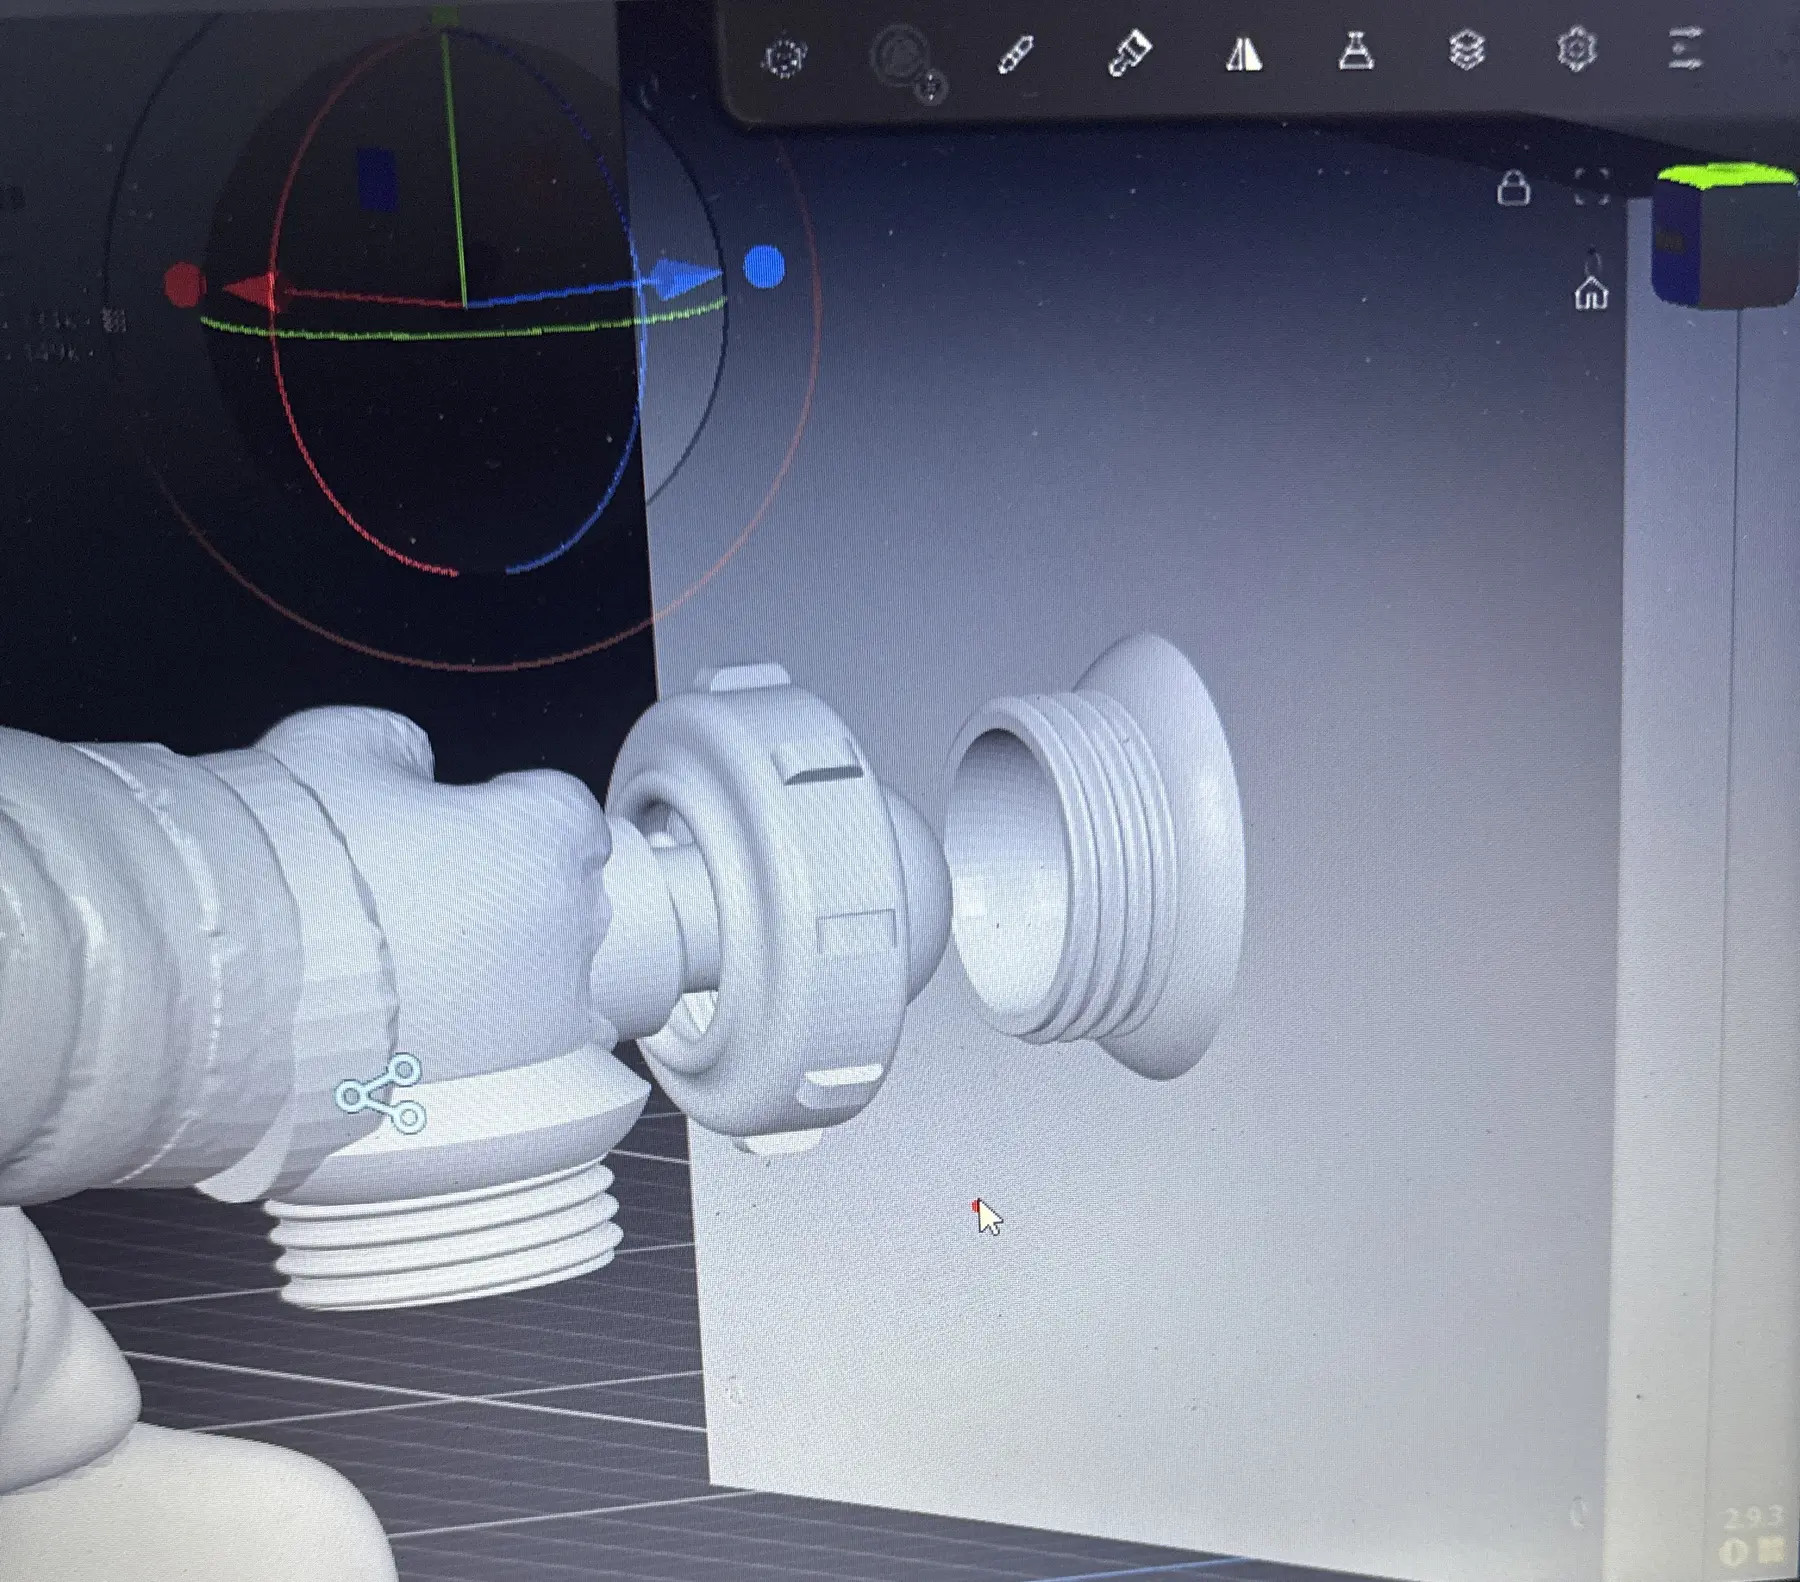This screenshot has width=1800, height=1582.
Task: Click the gizmo's red arrow handle
Action: pyautogui.click(x=250, y=290)
